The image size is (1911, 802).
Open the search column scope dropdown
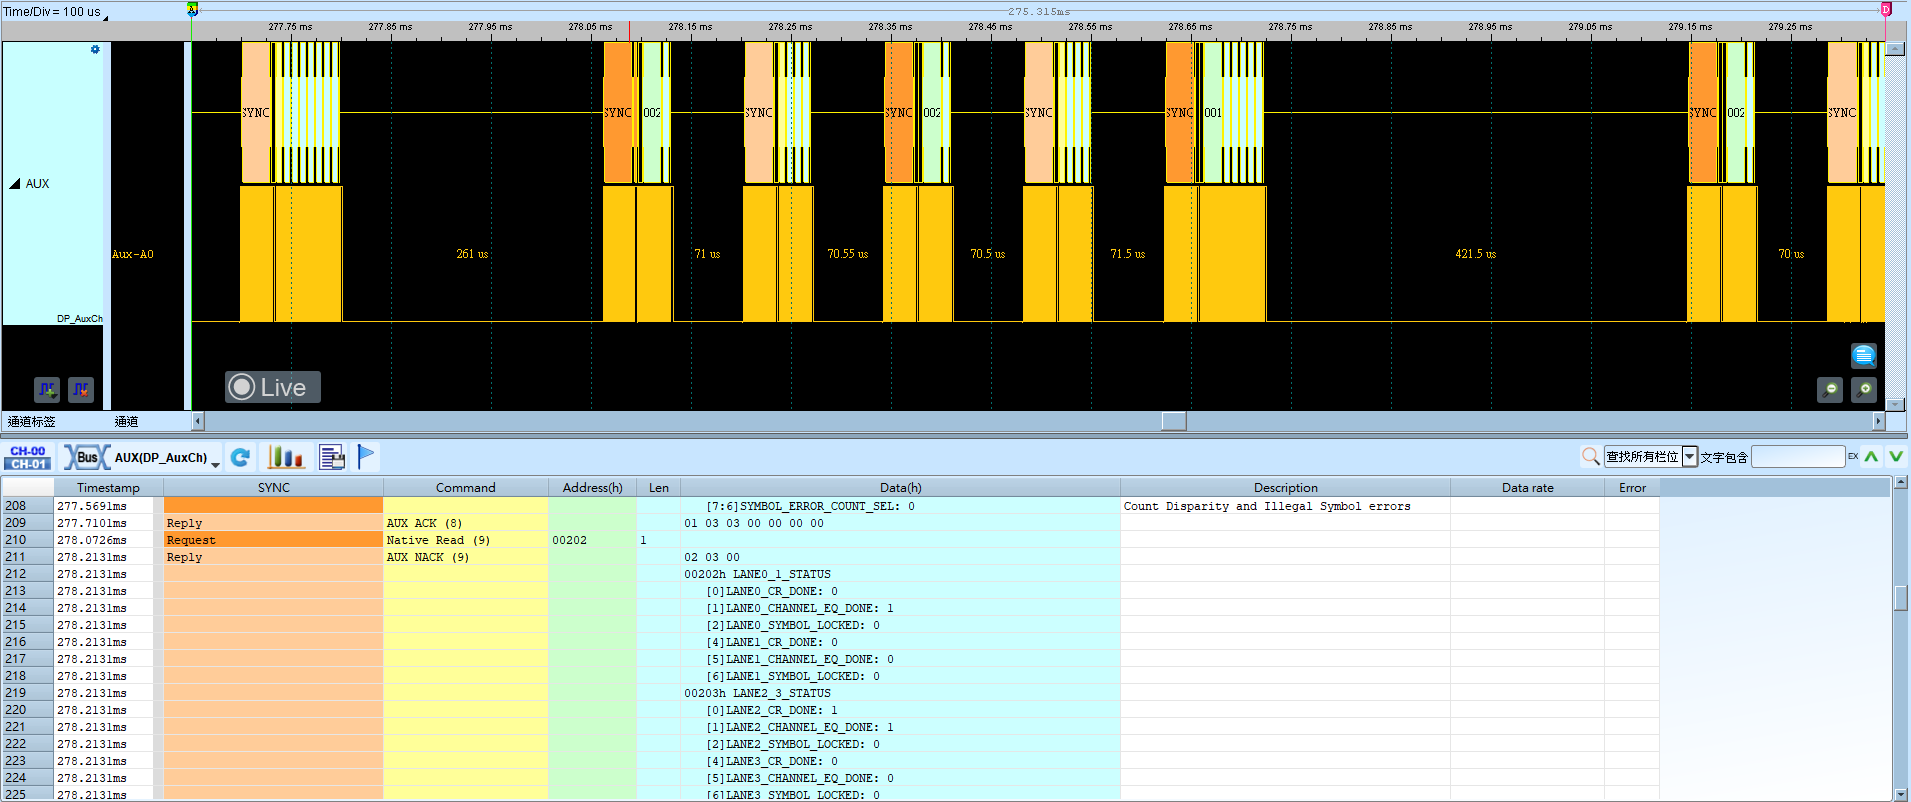point(1690,457)
